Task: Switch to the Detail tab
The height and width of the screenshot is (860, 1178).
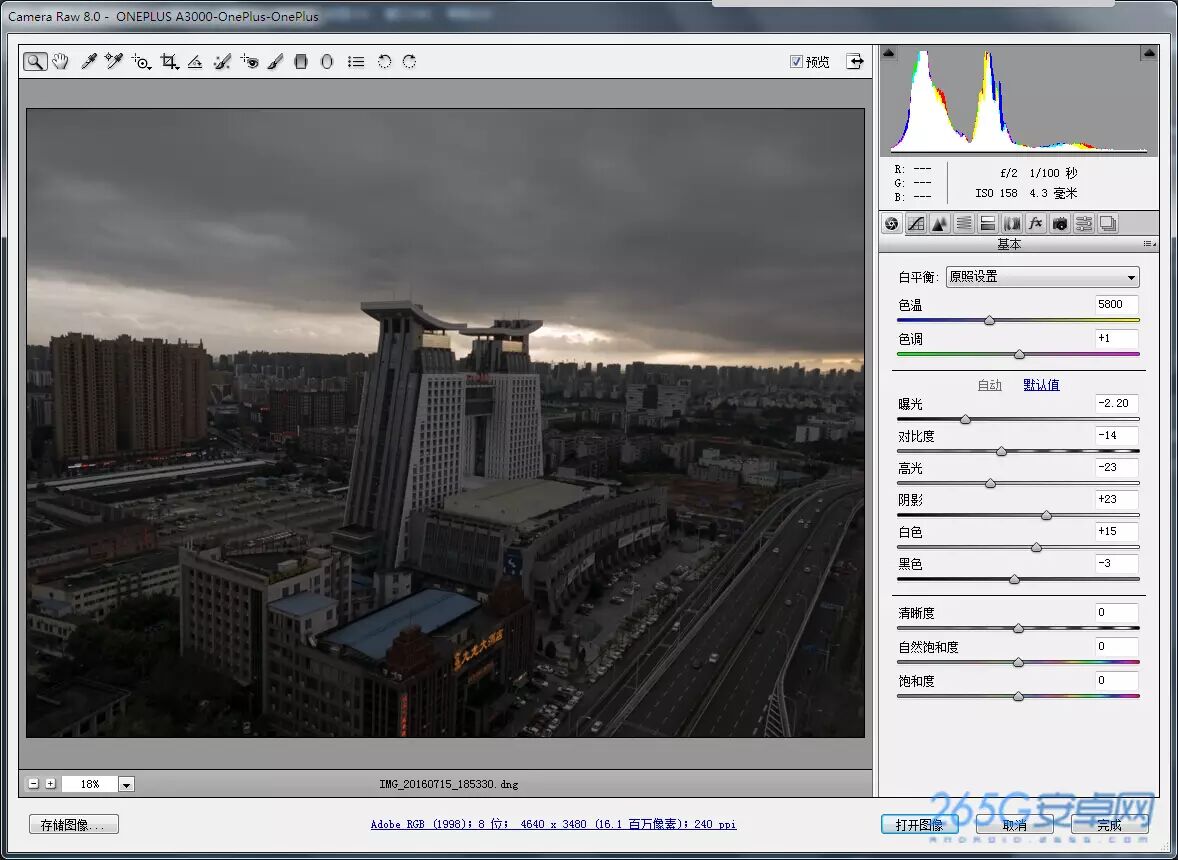Action: tap(940, 223)
